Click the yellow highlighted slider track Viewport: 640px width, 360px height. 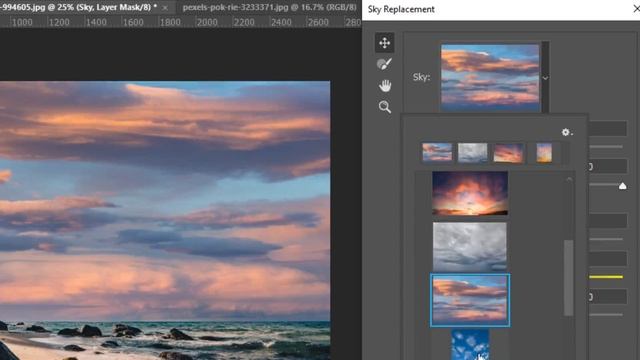click(x=606, y=277)
